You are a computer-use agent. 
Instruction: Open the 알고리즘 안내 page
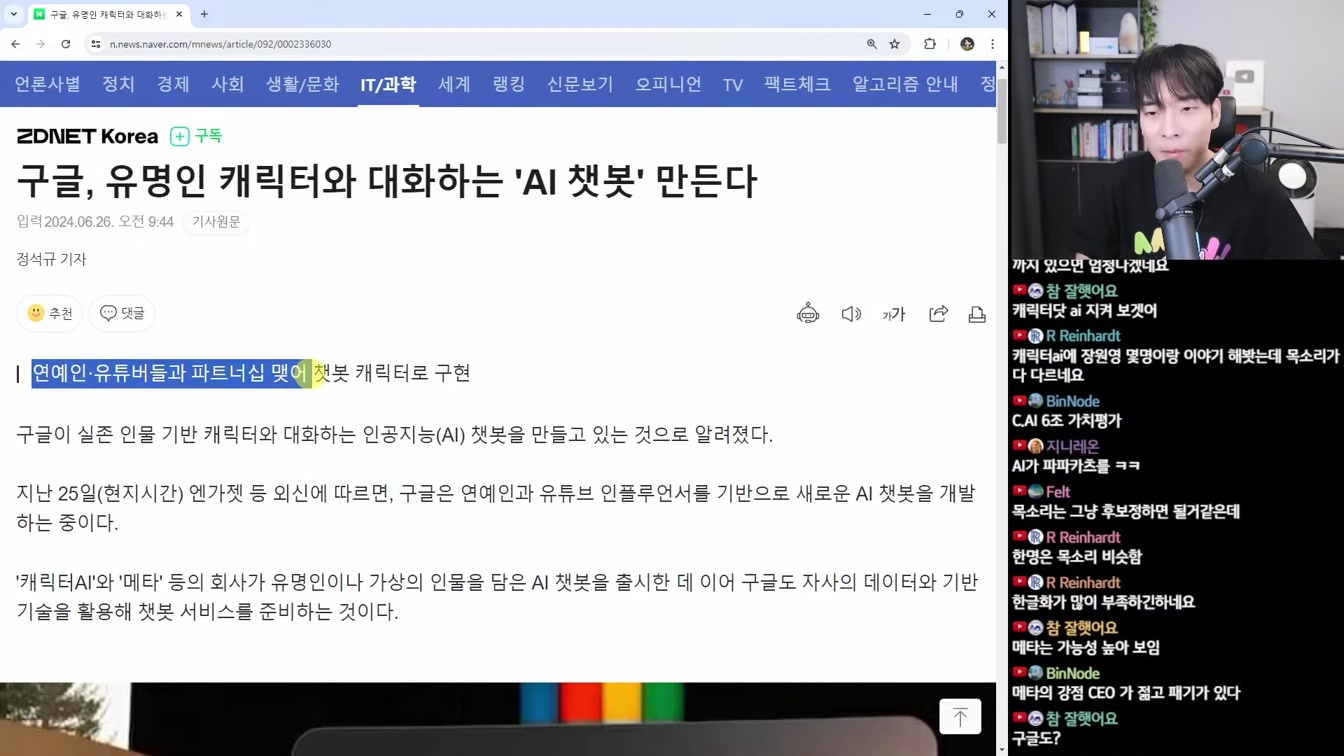point(905,85)
